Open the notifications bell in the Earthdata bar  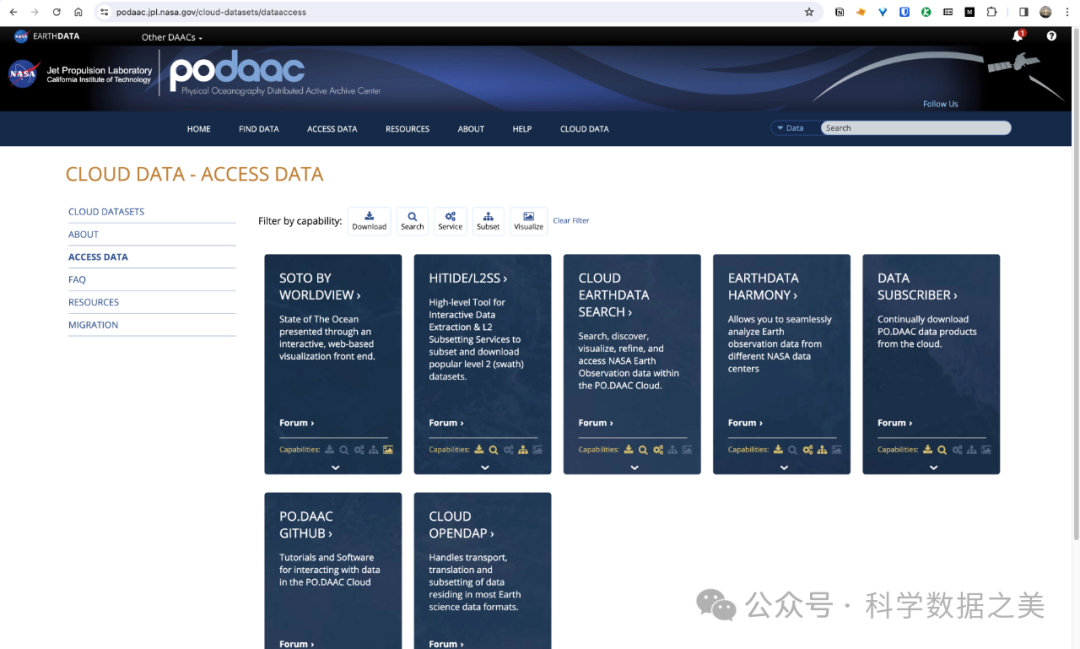[1018, 36]
